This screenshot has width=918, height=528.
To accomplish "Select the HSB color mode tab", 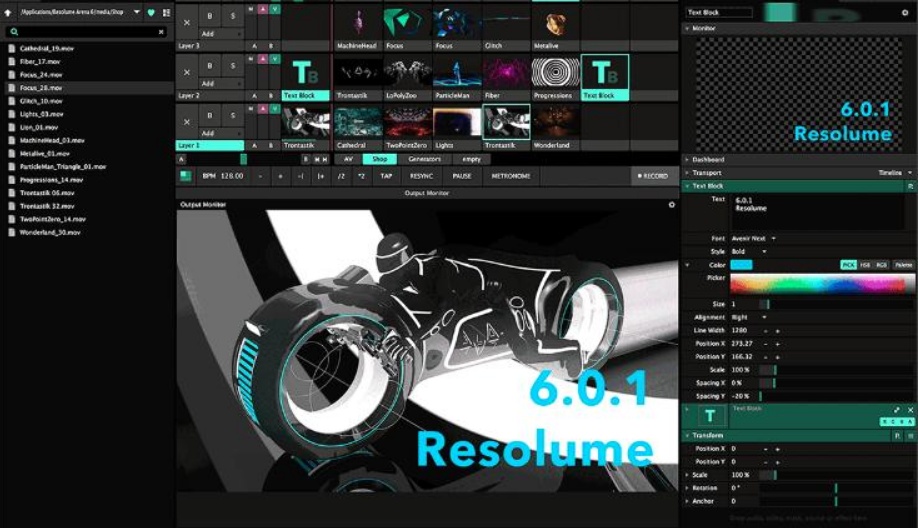I will [x=866, y=265].
